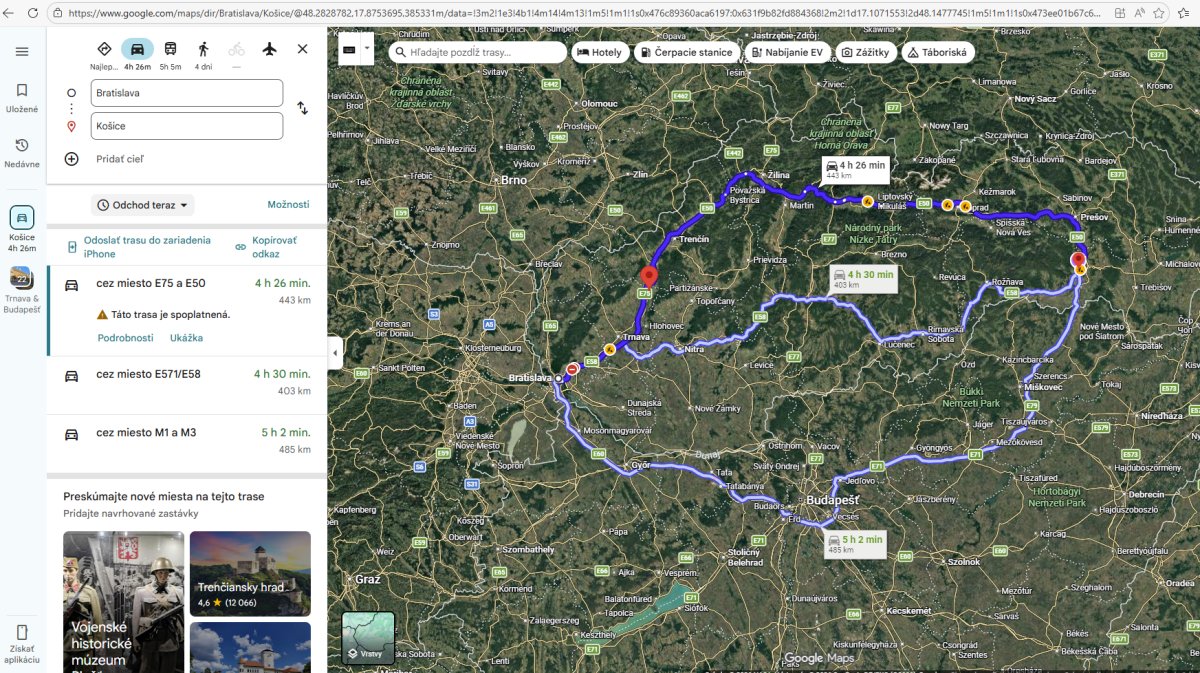
Task: Select the Hotely filter chip
Action: click(x=600, y=52)
